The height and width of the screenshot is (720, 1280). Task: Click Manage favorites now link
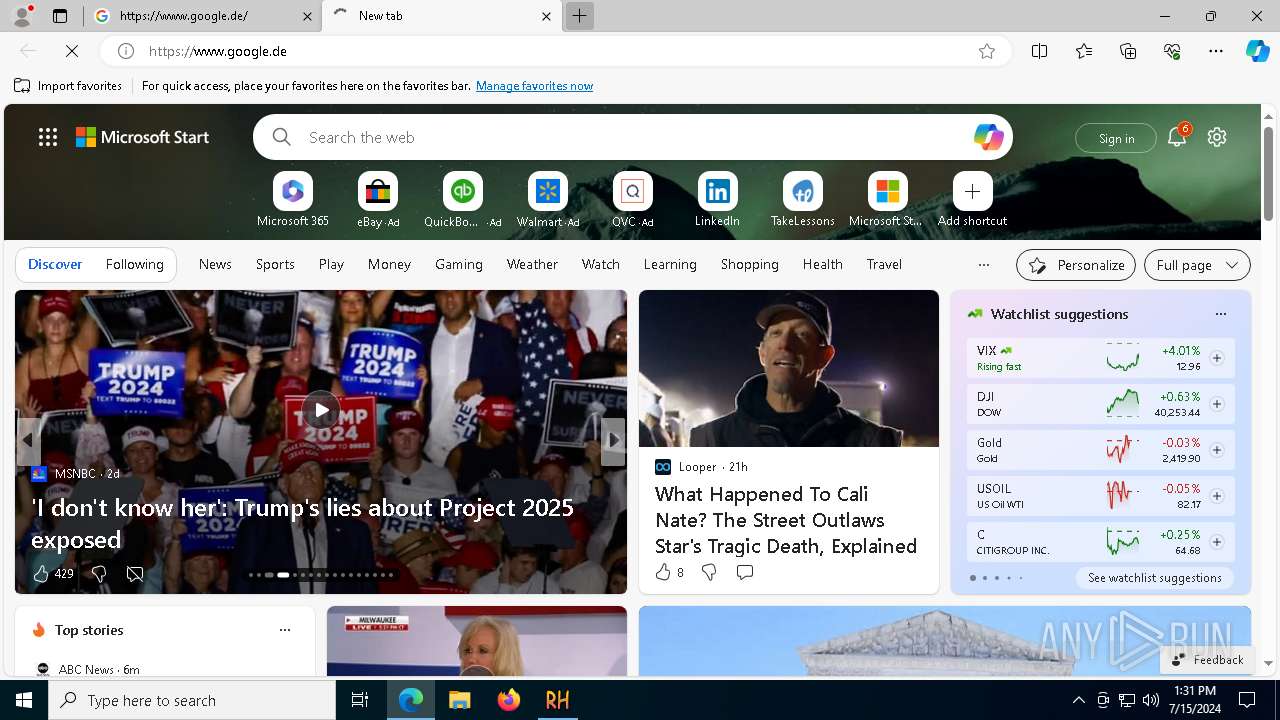534,86
